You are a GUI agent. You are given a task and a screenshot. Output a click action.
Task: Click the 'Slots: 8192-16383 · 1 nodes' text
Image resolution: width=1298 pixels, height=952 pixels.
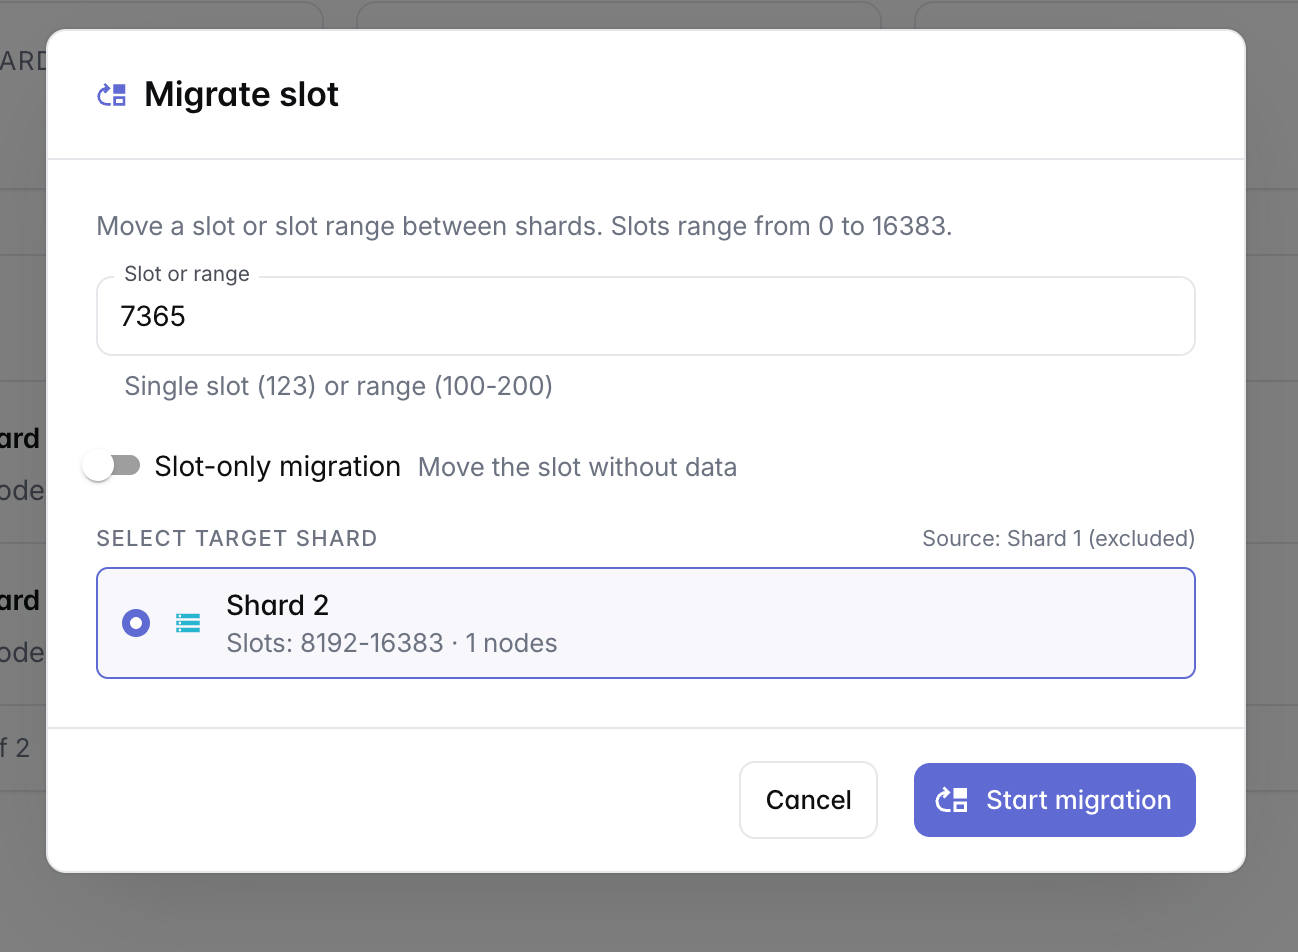[391, 643]
